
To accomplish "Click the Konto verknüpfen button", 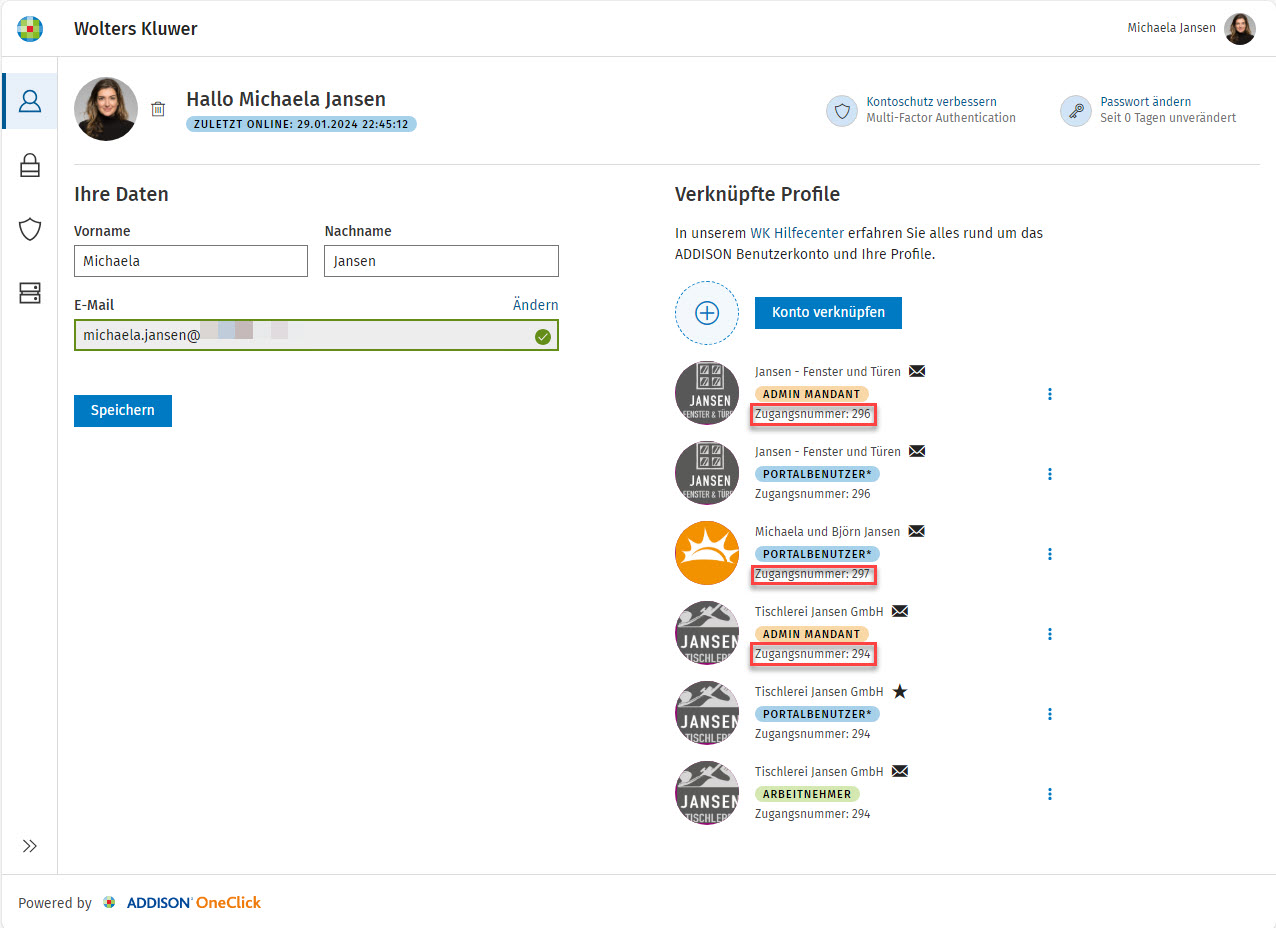I will 828,312.
